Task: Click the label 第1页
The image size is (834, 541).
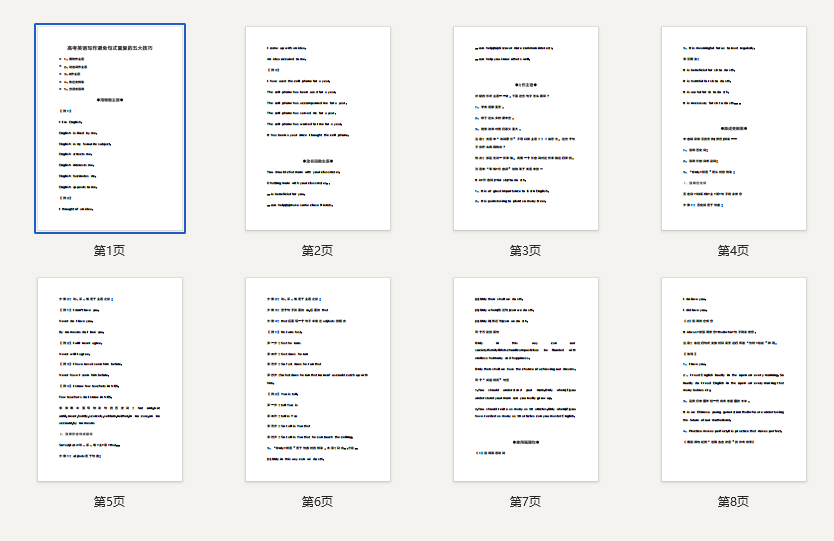Action: [110, 251]
